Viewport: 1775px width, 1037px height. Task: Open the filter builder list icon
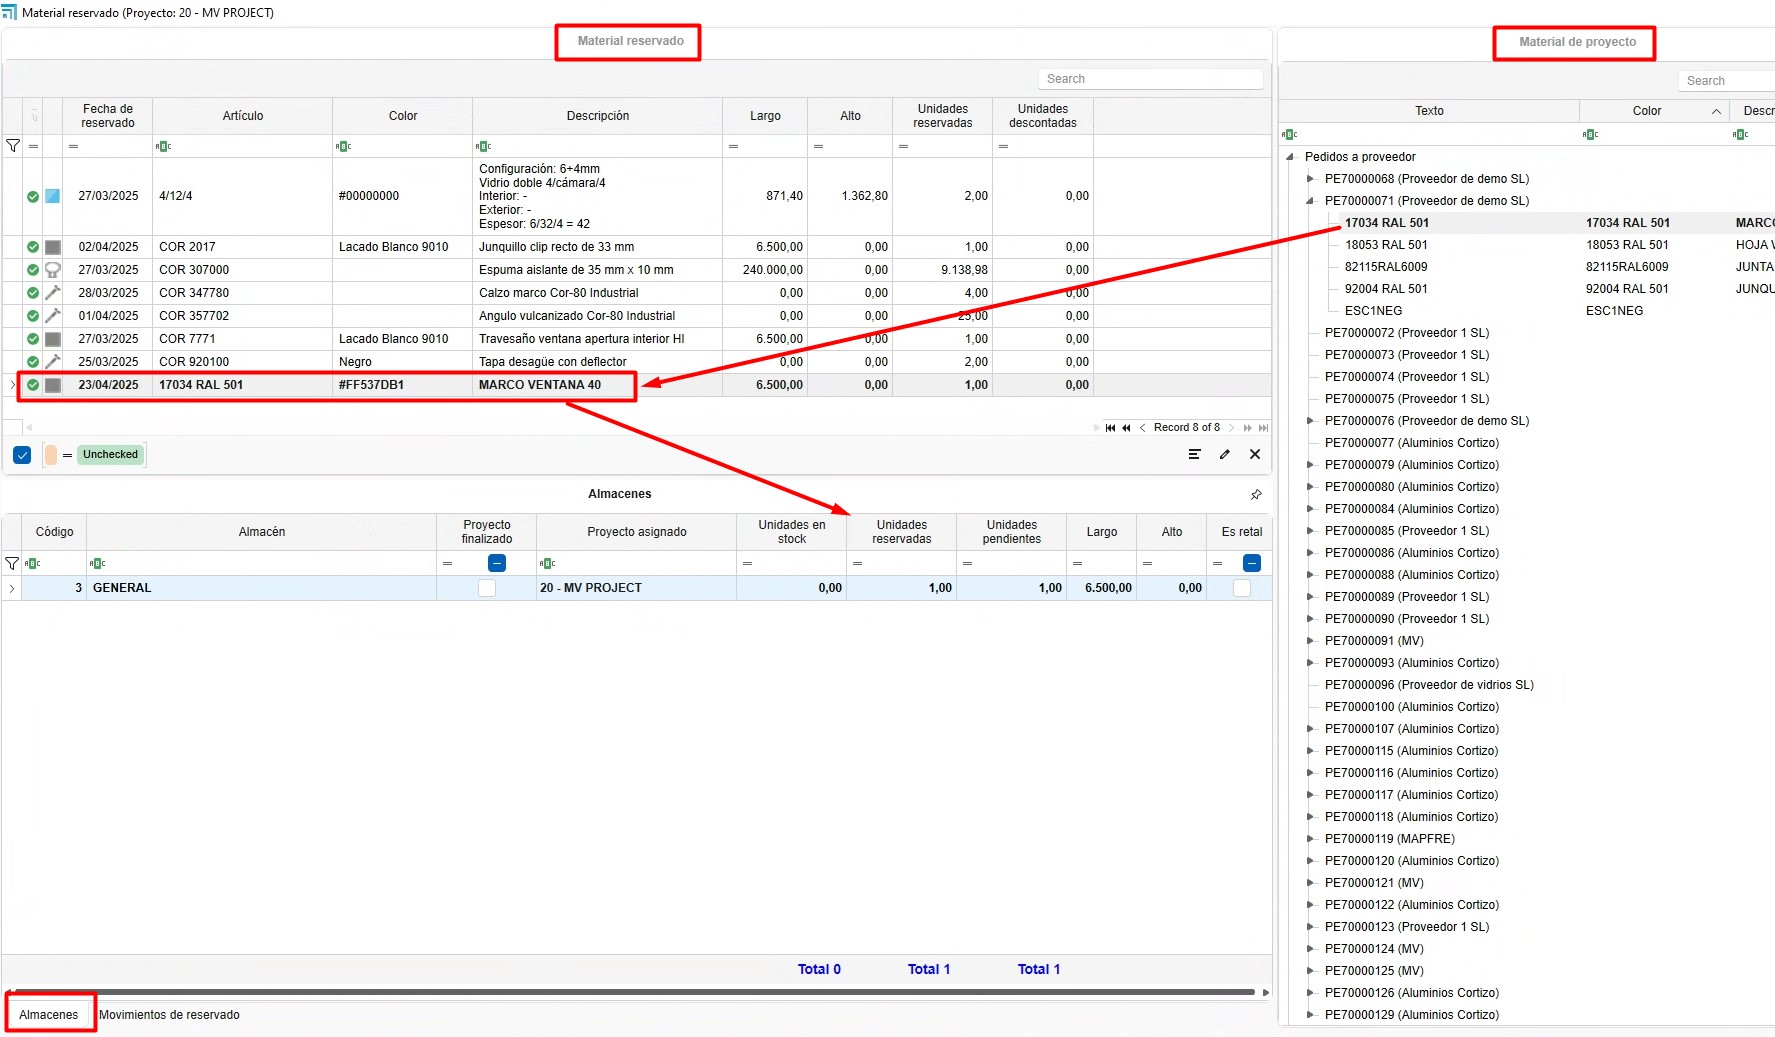[x=1194, y=454]
